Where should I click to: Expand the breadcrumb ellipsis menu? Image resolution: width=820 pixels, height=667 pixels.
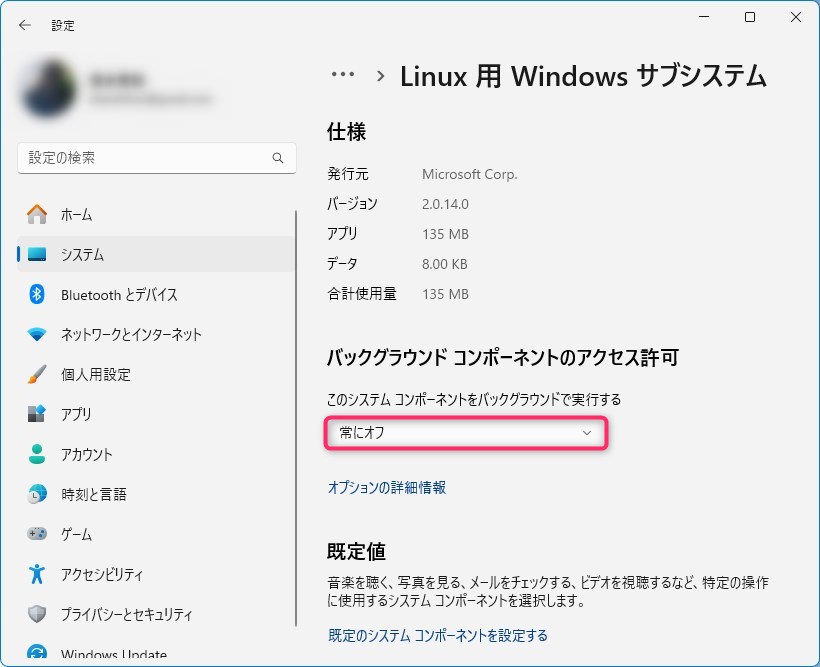pos(343,75)
